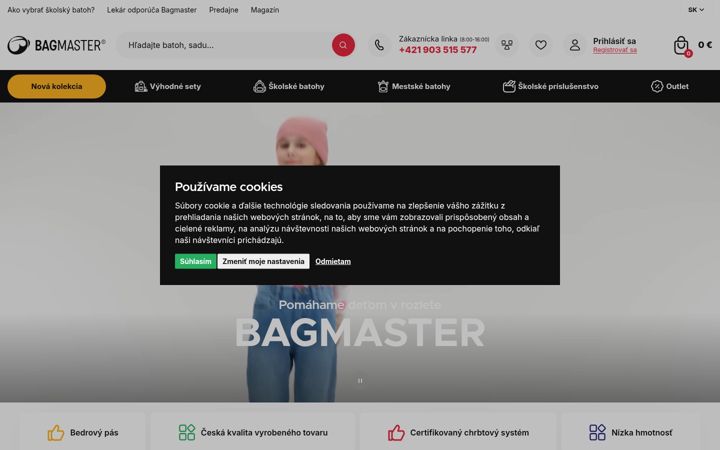Image resolution: width=720 pixels, height=450 pixels.
Task: Click the phone handset icon
Action: pos(379,45)
